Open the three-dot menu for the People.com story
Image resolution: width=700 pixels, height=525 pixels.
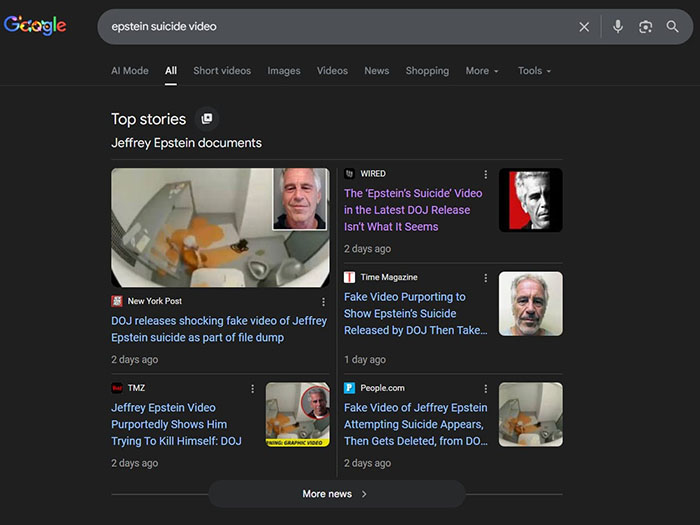point(486,389)
